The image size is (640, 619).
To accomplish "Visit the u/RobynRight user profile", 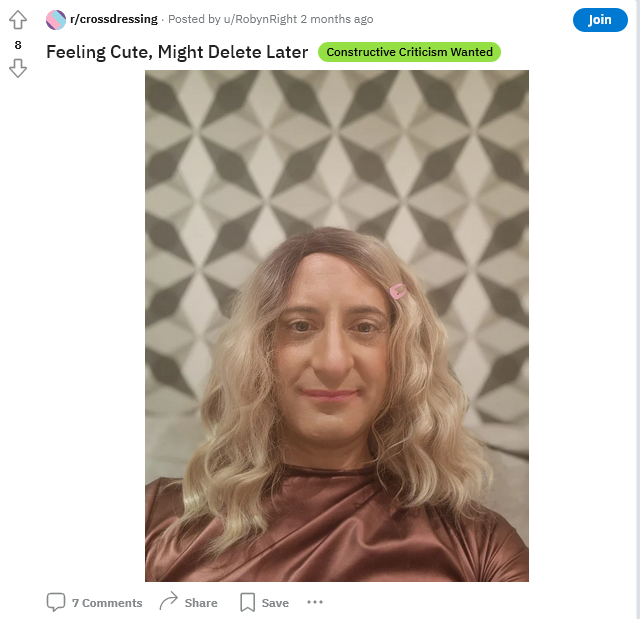I will pos(260,19).
